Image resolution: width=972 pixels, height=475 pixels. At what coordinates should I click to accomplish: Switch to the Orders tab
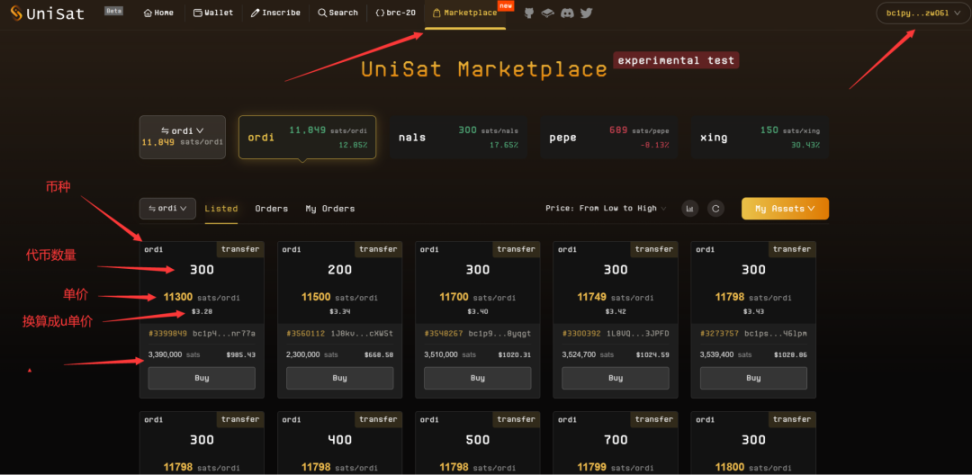click(x=272, y=209)
